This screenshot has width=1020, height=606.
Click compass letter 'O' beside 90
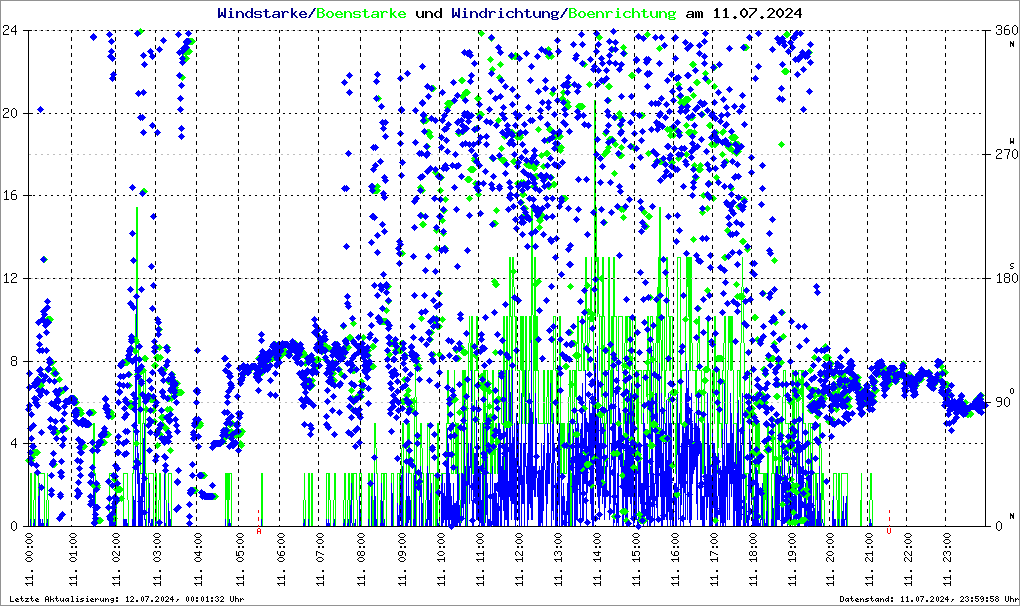tap(1012, 390)
